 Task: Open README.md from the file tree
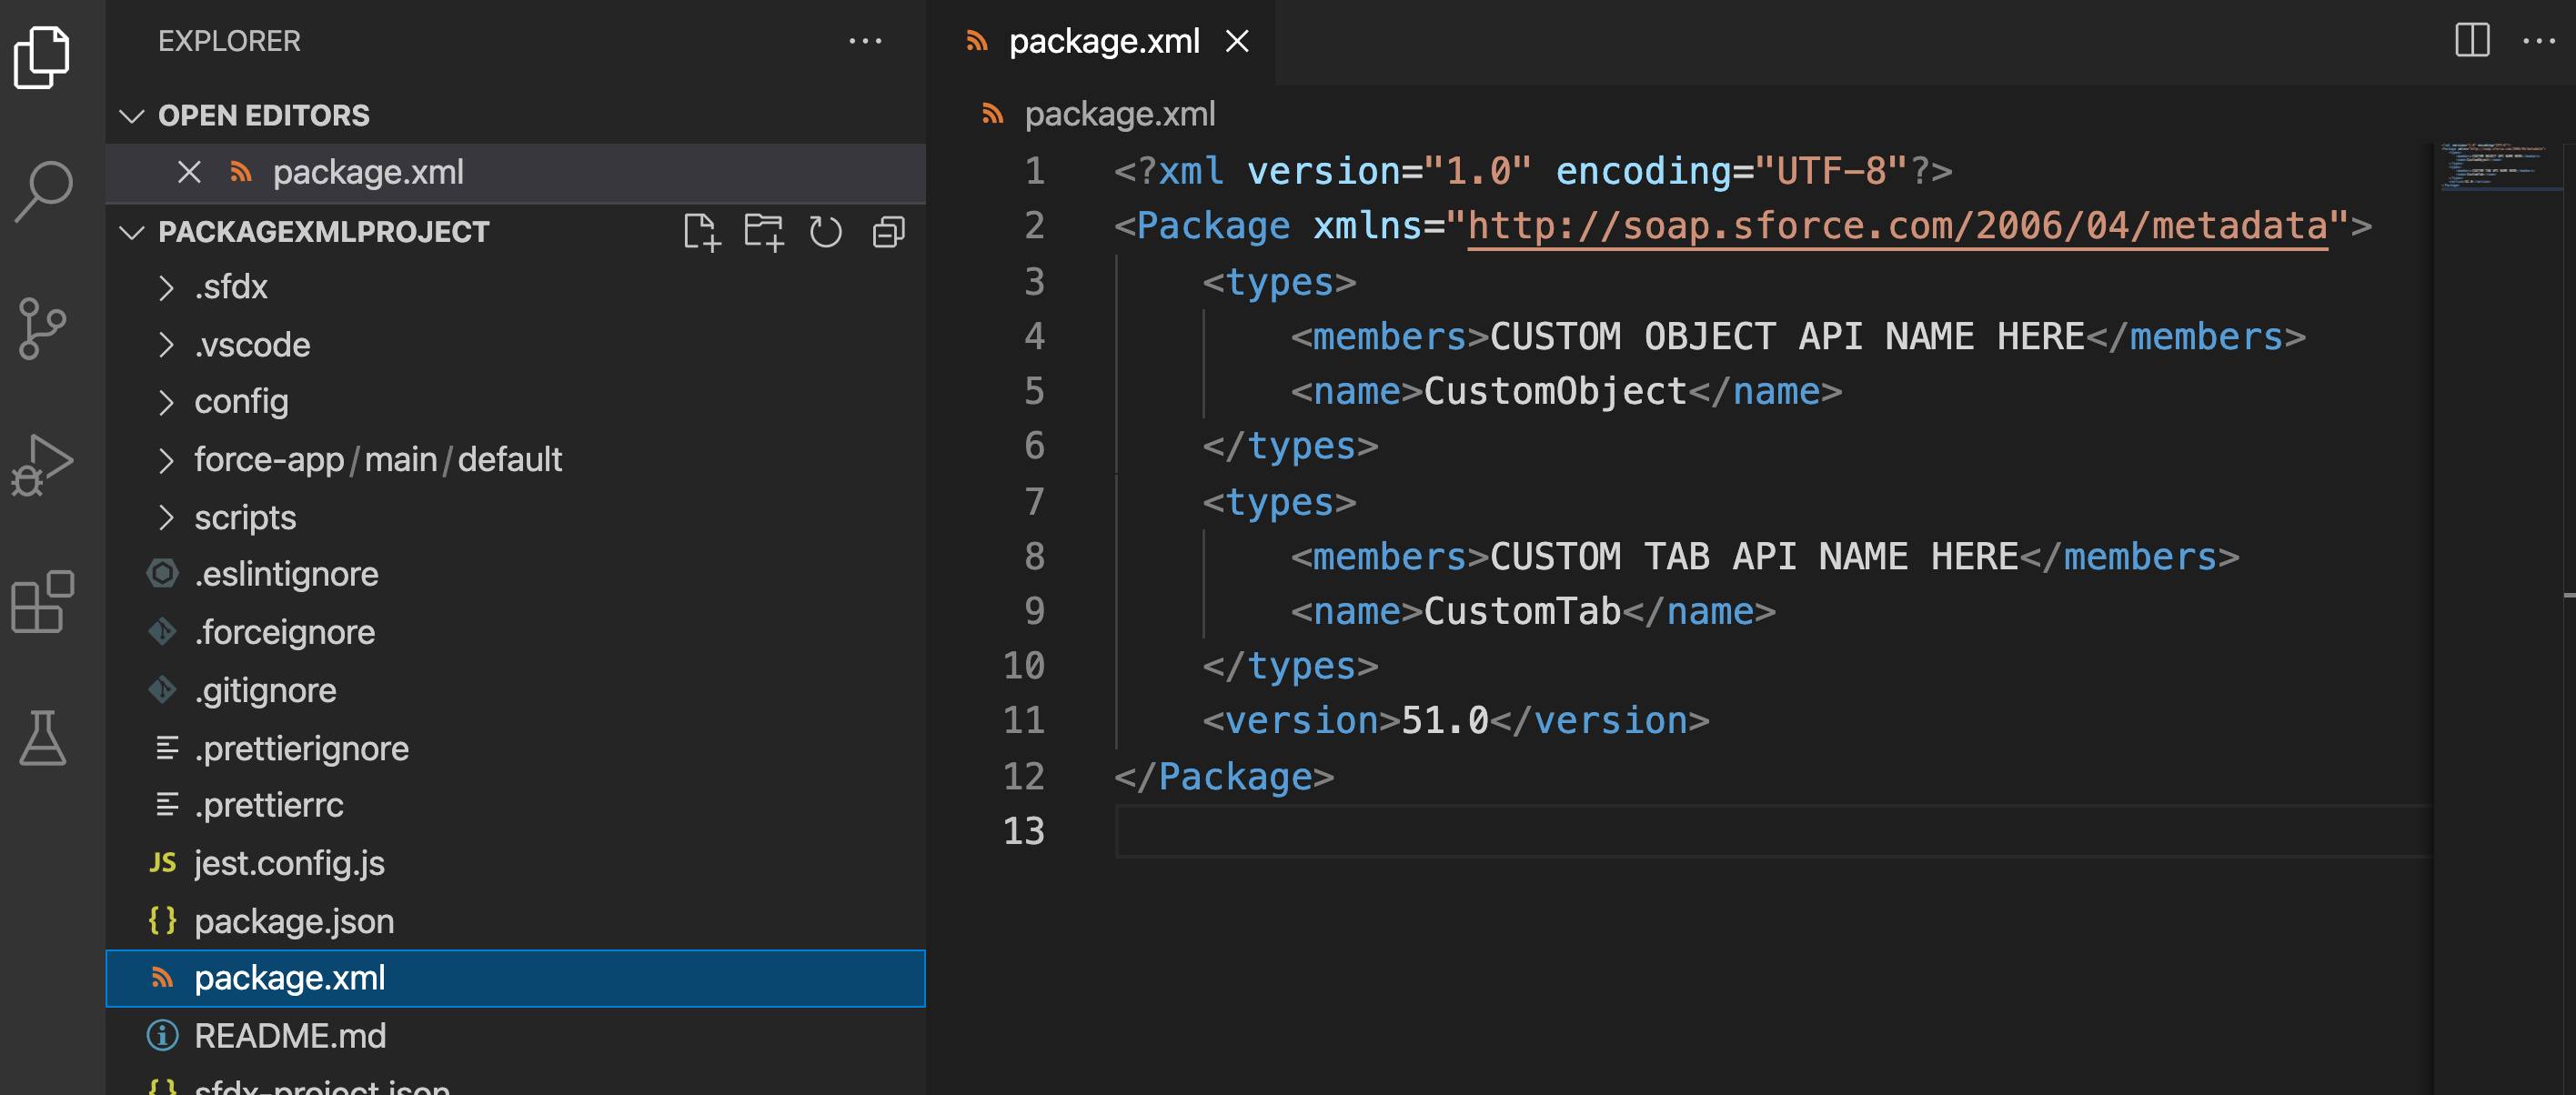point(290,1036)
